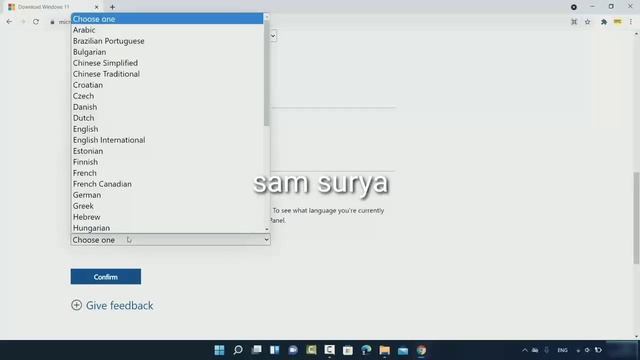Open Chrome's three-dot menu
The width and height of the screenshot is (640, 360).
click(631, 22)
